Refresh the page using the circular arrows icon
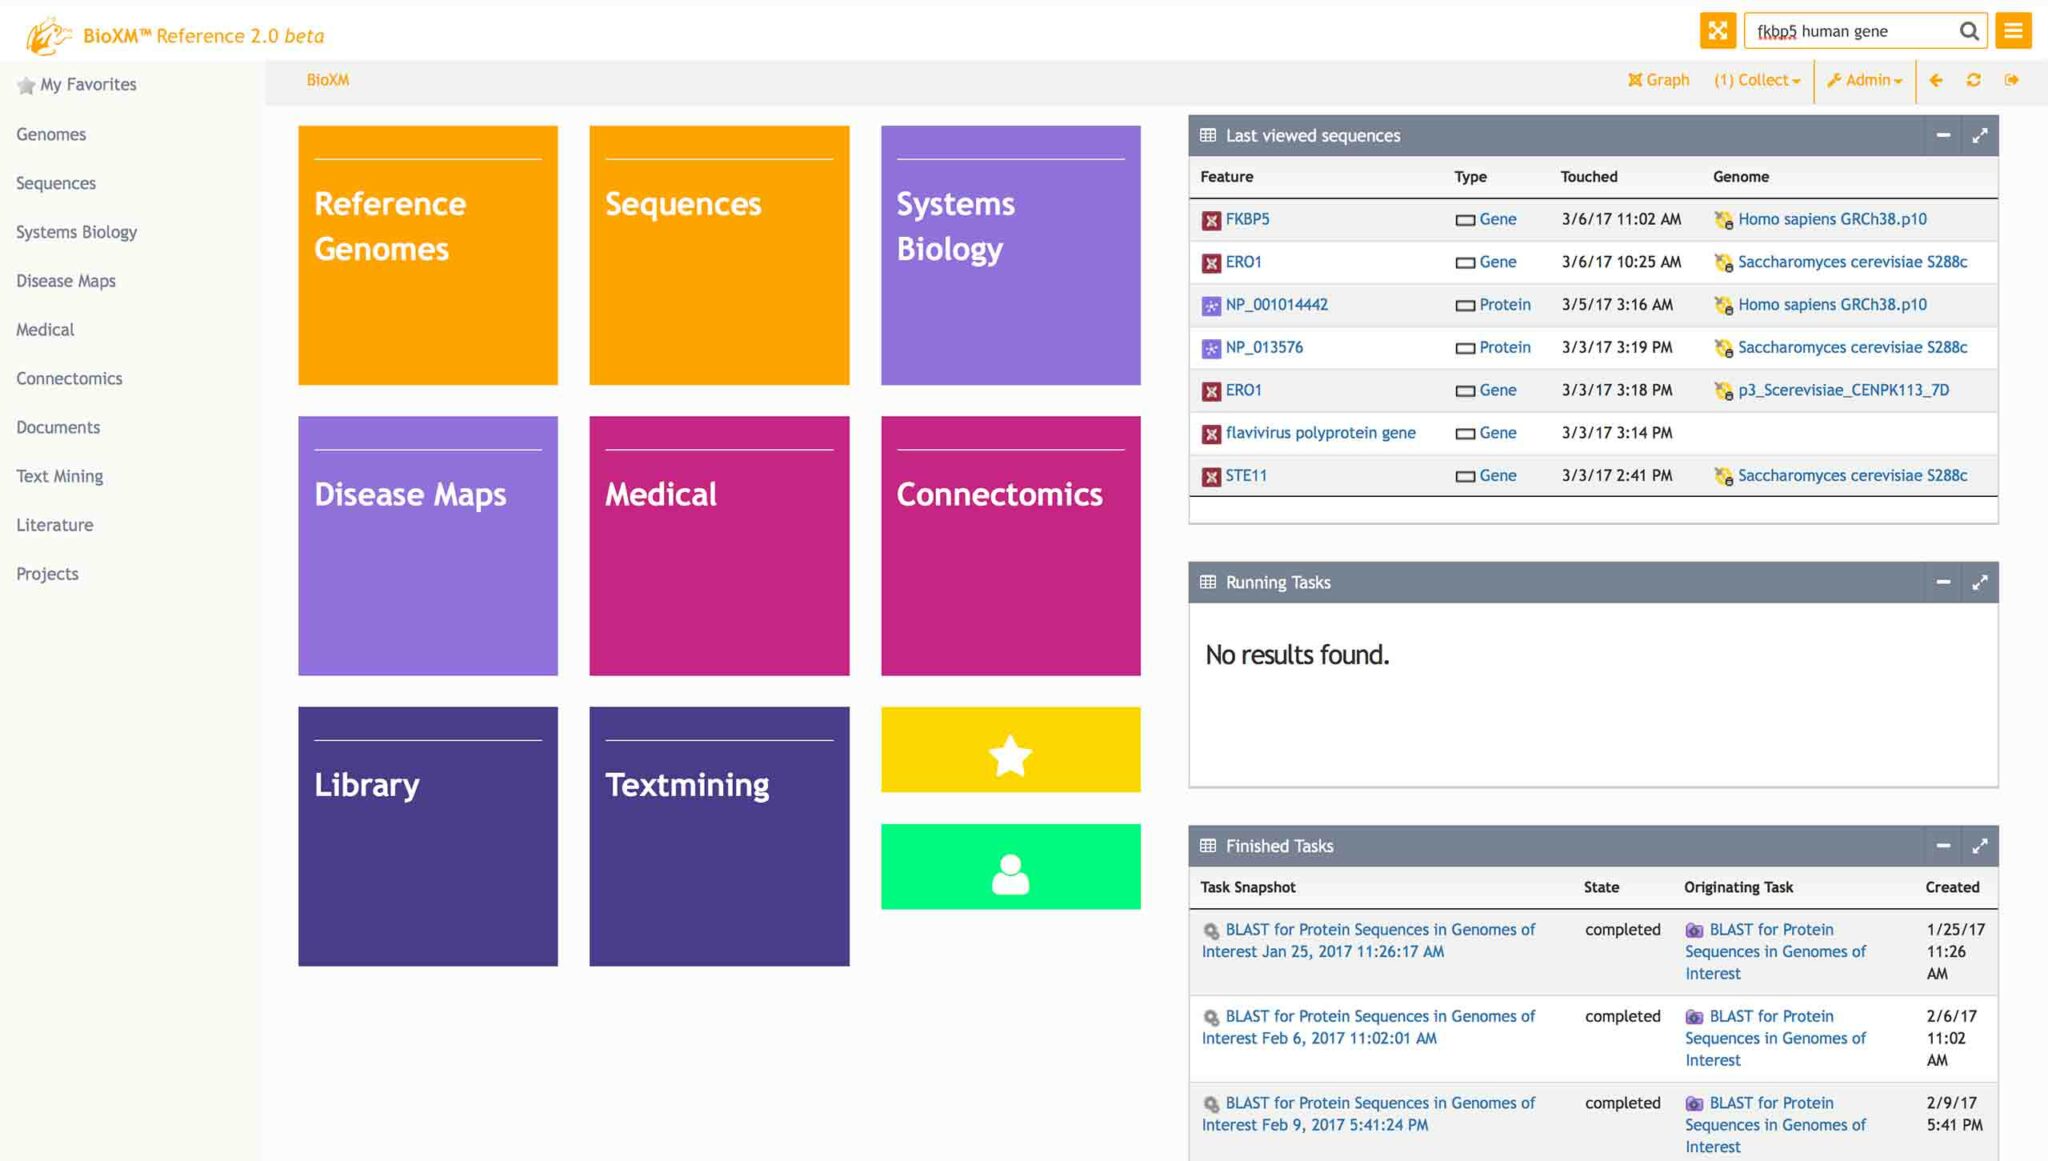This screenshot has height=1161, width=2048. (1973, 81)
